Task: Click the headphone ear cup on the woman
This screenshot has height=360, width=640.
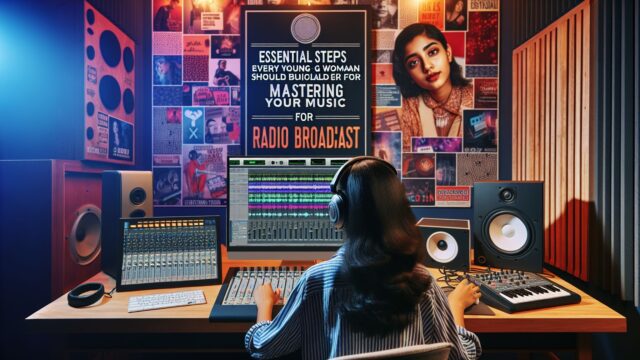Action: tap(336, 211)
